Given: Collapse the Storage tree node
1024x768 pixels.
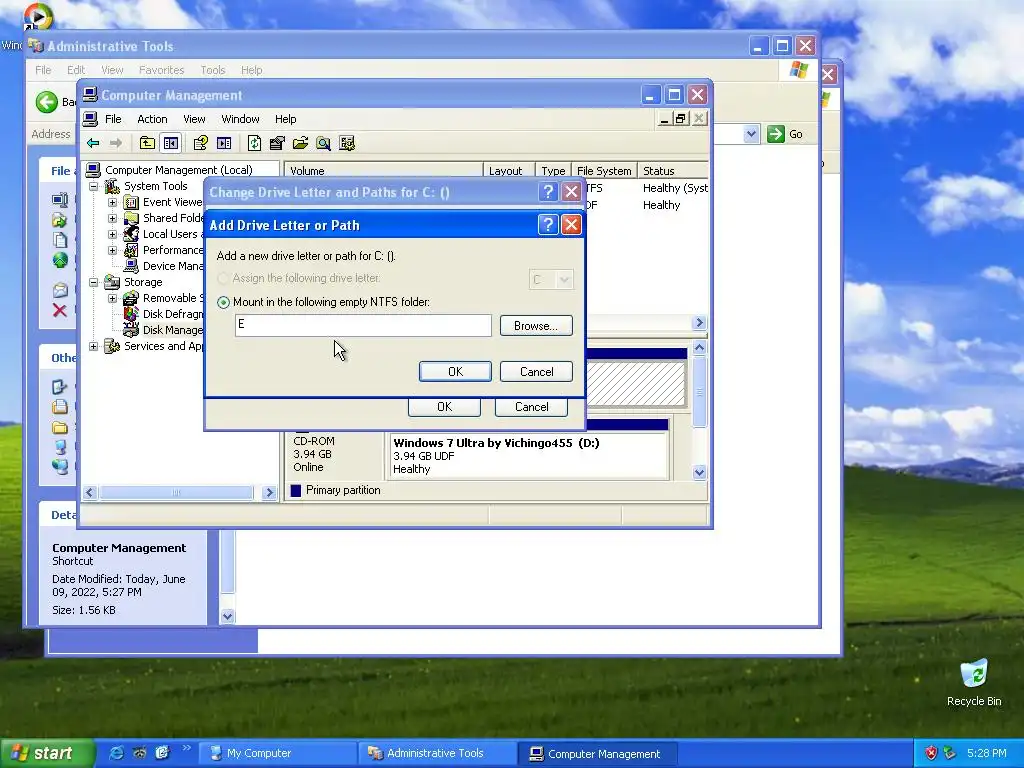Looking at the screenshot, I should pyautogui.click(x=93, y=282).
